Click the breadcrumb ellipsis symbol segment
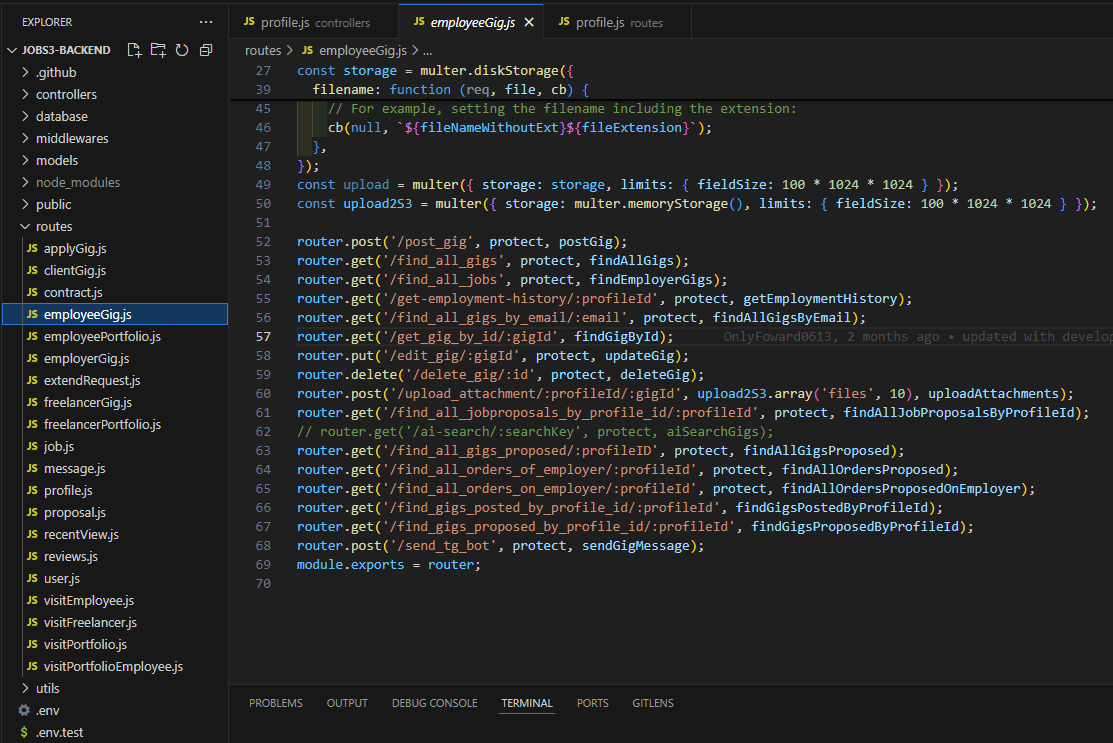The image size is (1113, 743). coord(427,50)
